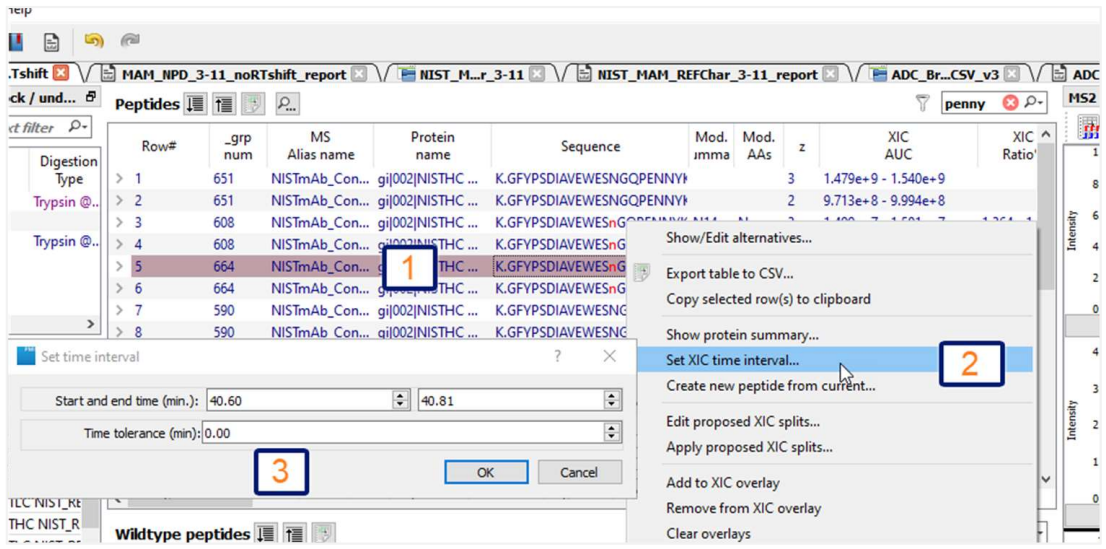Click Cancel in Set time interval dialog

click(x=581, y=473)
